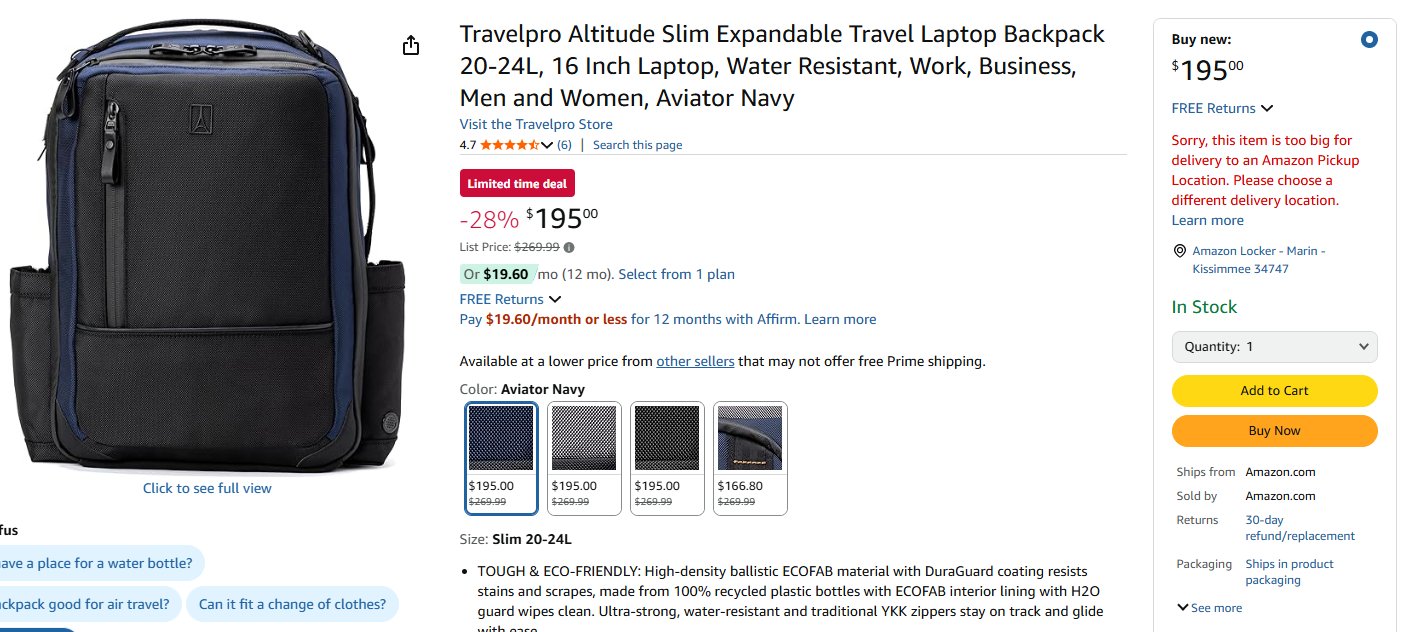Viewport: 1401px width, 632px height.
Task: Click the star rating icons
Action: (x=510, y=145)
